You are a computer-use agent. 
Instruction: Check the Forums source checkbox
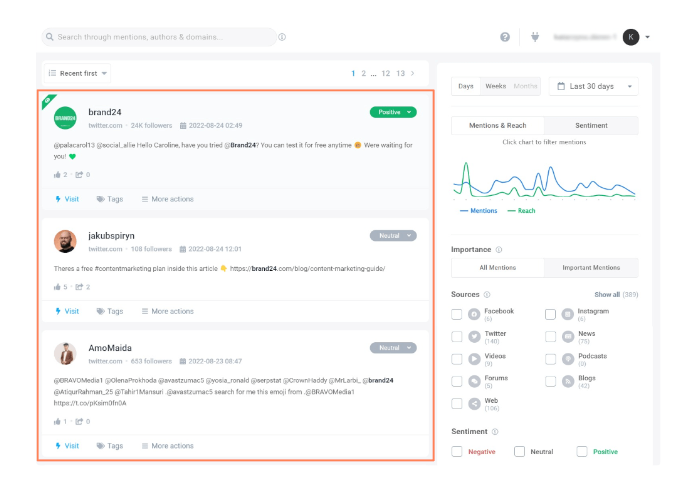point(457,381)
